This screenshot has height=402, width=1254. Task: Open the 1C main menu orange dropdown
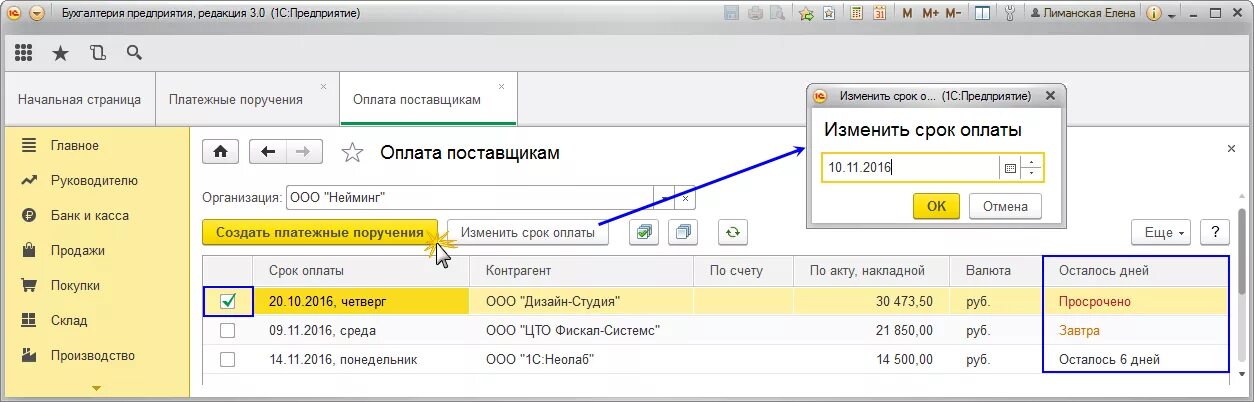[x=37, y=14]
